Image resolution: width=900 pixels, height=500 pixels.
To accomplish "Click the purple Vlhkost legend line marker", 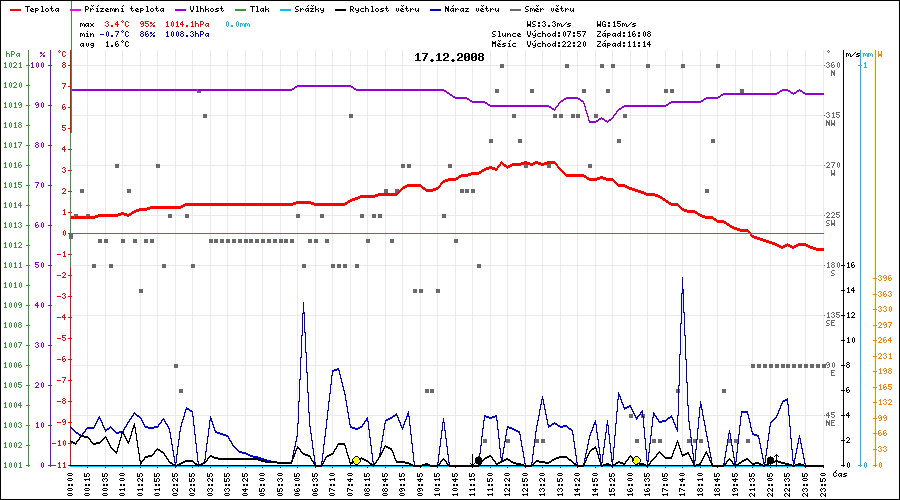I will pyautogui.click(x=181, y=8).
